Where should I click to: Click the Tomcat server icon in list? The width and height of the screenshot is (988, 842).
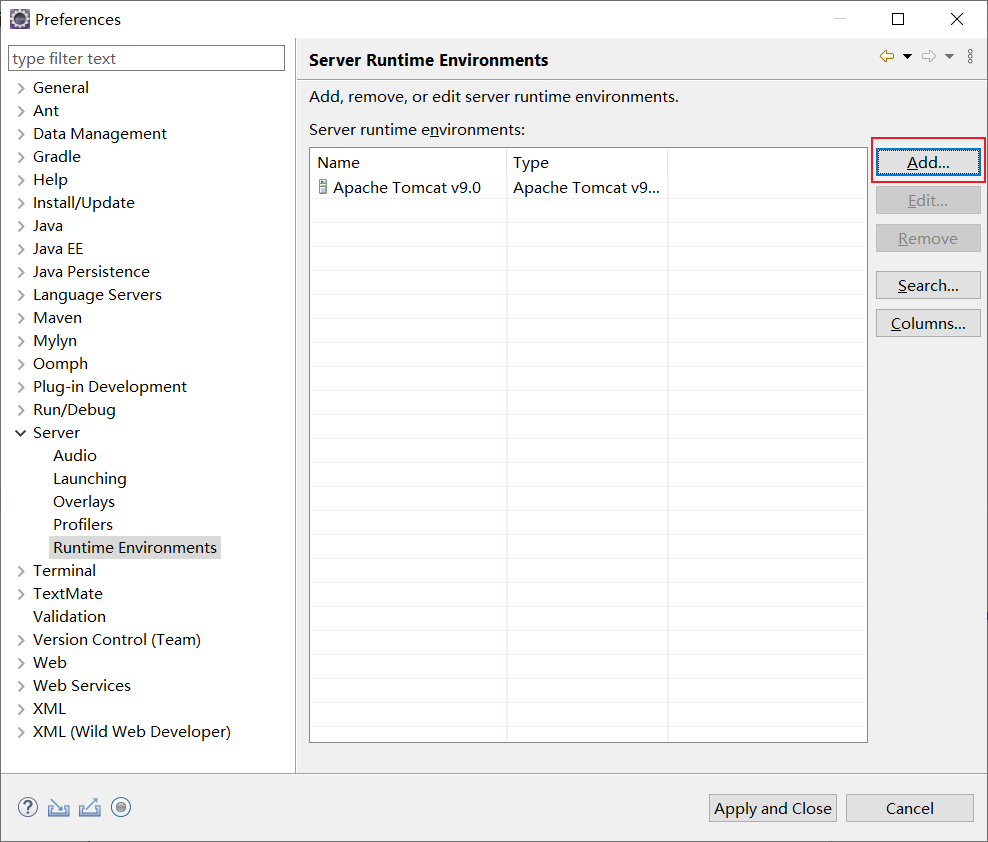click(323, 187)
